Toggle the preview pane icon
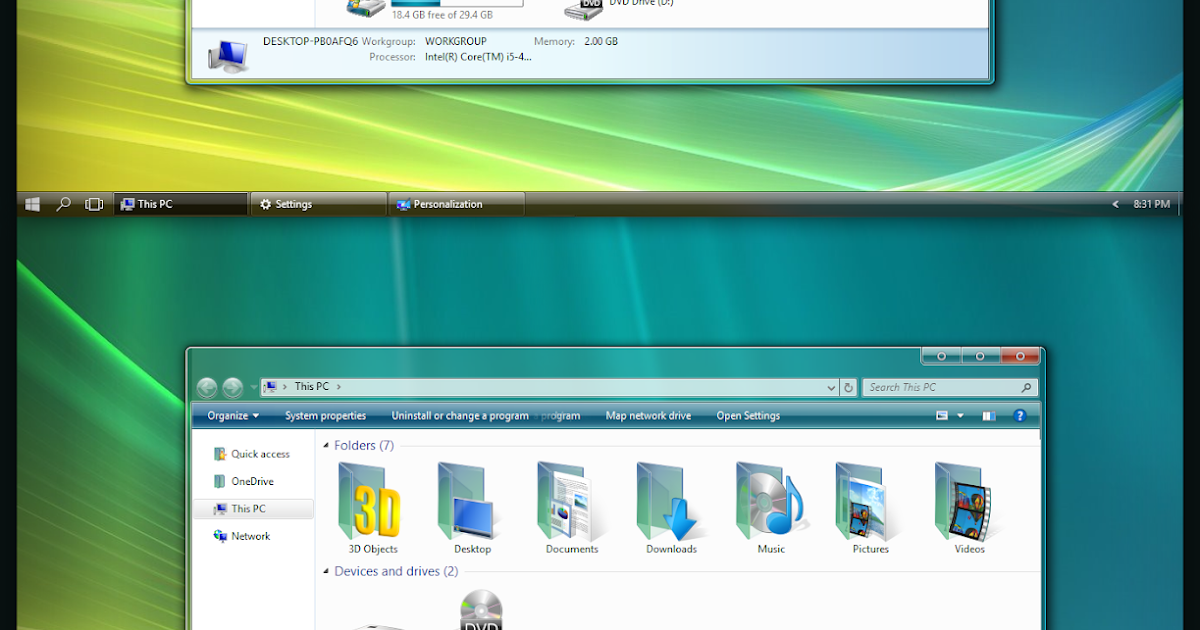The width and height of the screenshot is (1200, 630). click(x=989, y=416)
